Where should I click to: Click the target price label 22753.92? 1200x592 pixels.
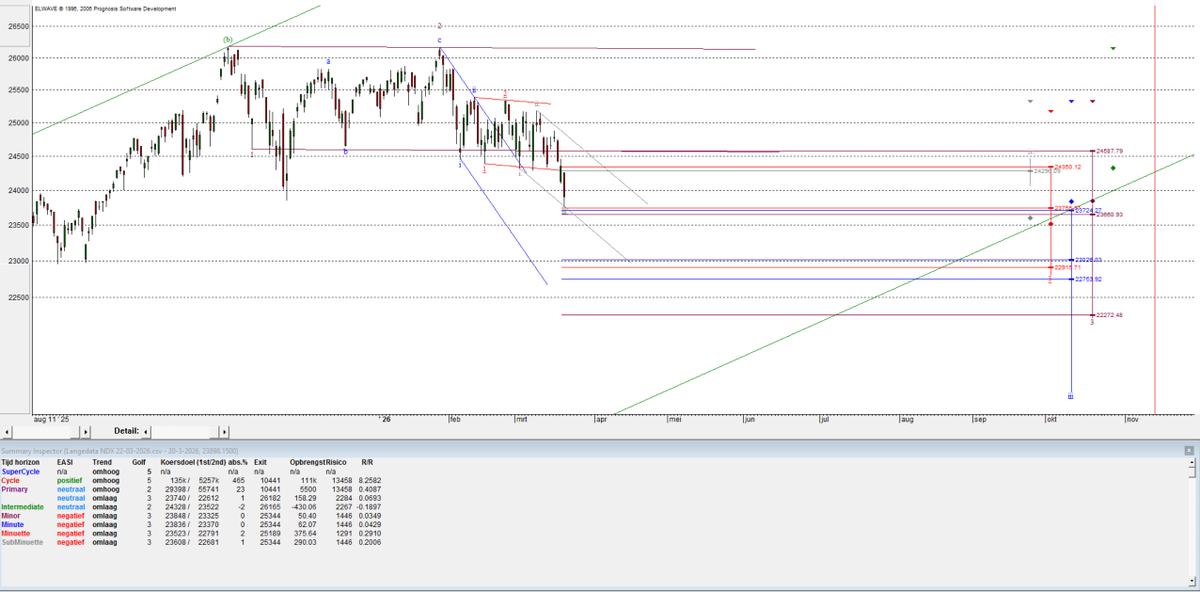click(1089, 279)
